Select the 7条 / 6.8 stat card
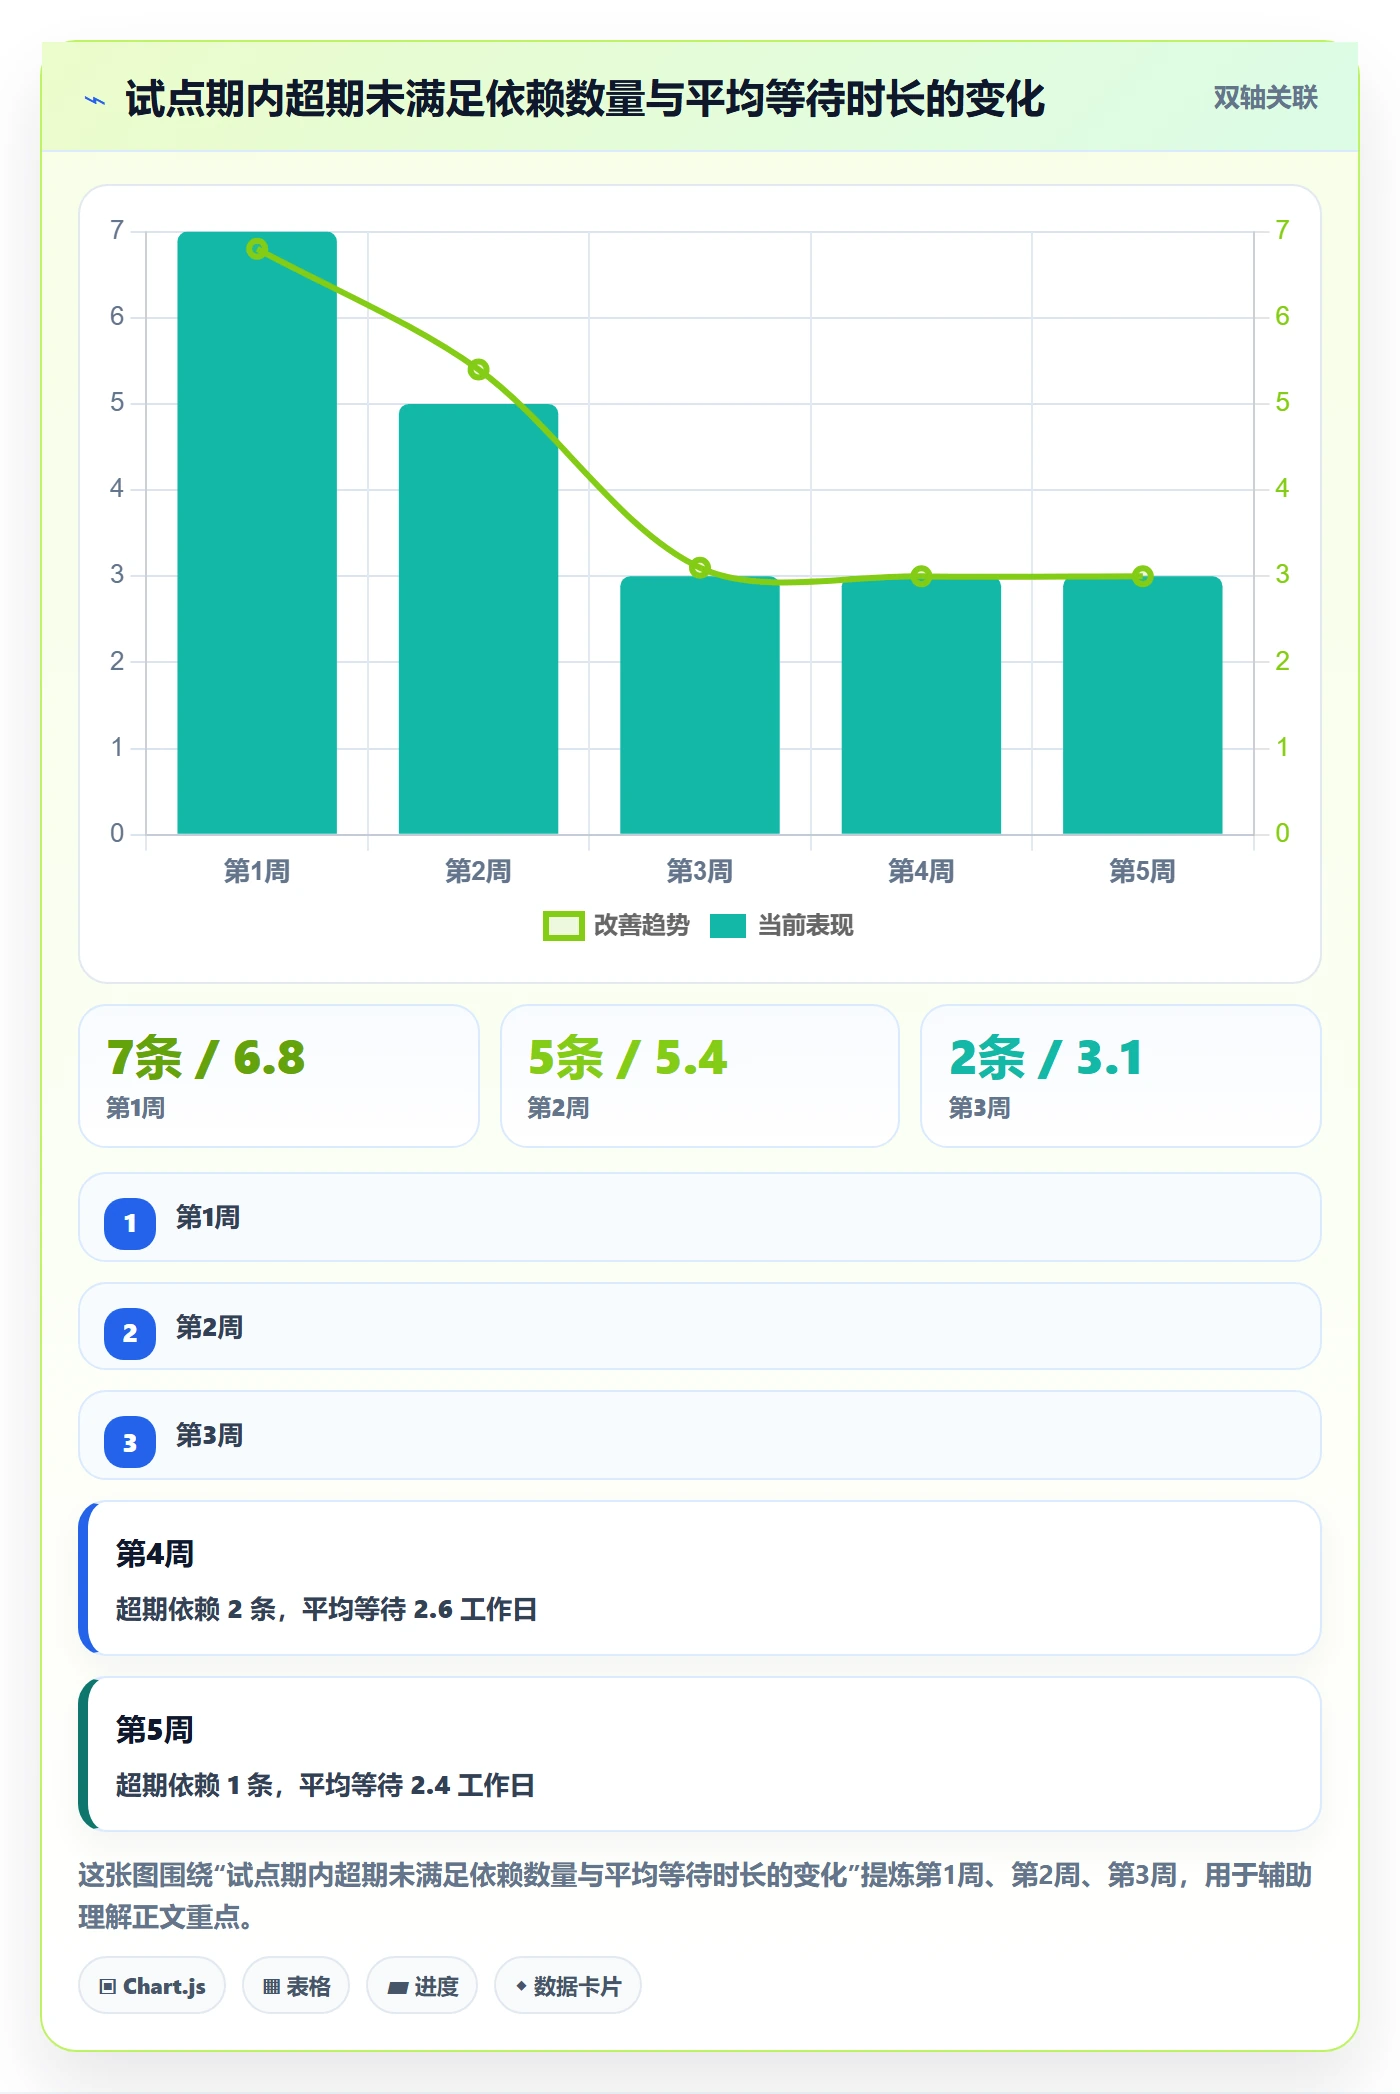The image size is (1400, 2094). 279,1076
